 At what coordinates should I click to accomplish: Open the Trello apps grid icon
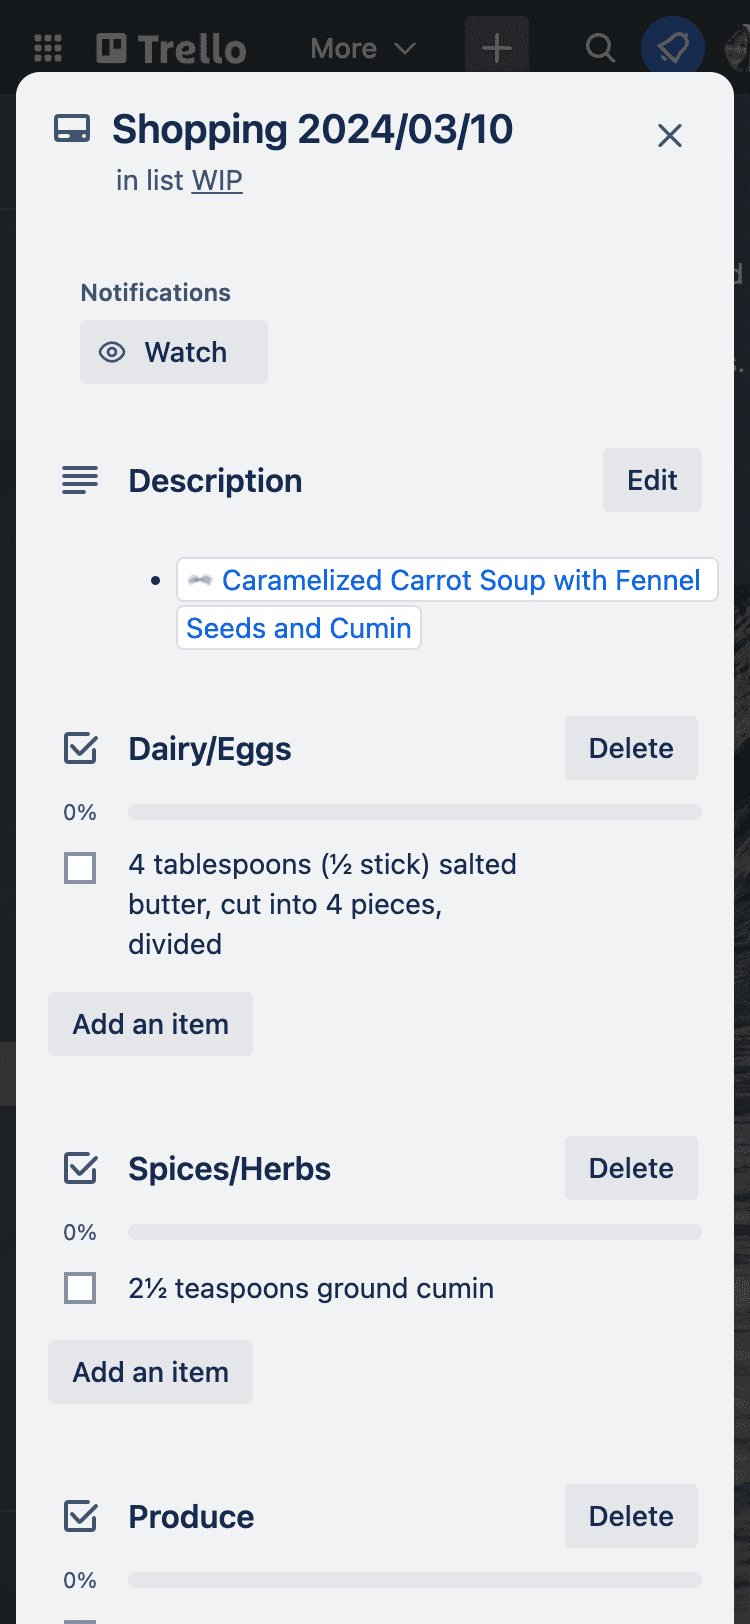point(48,48)
